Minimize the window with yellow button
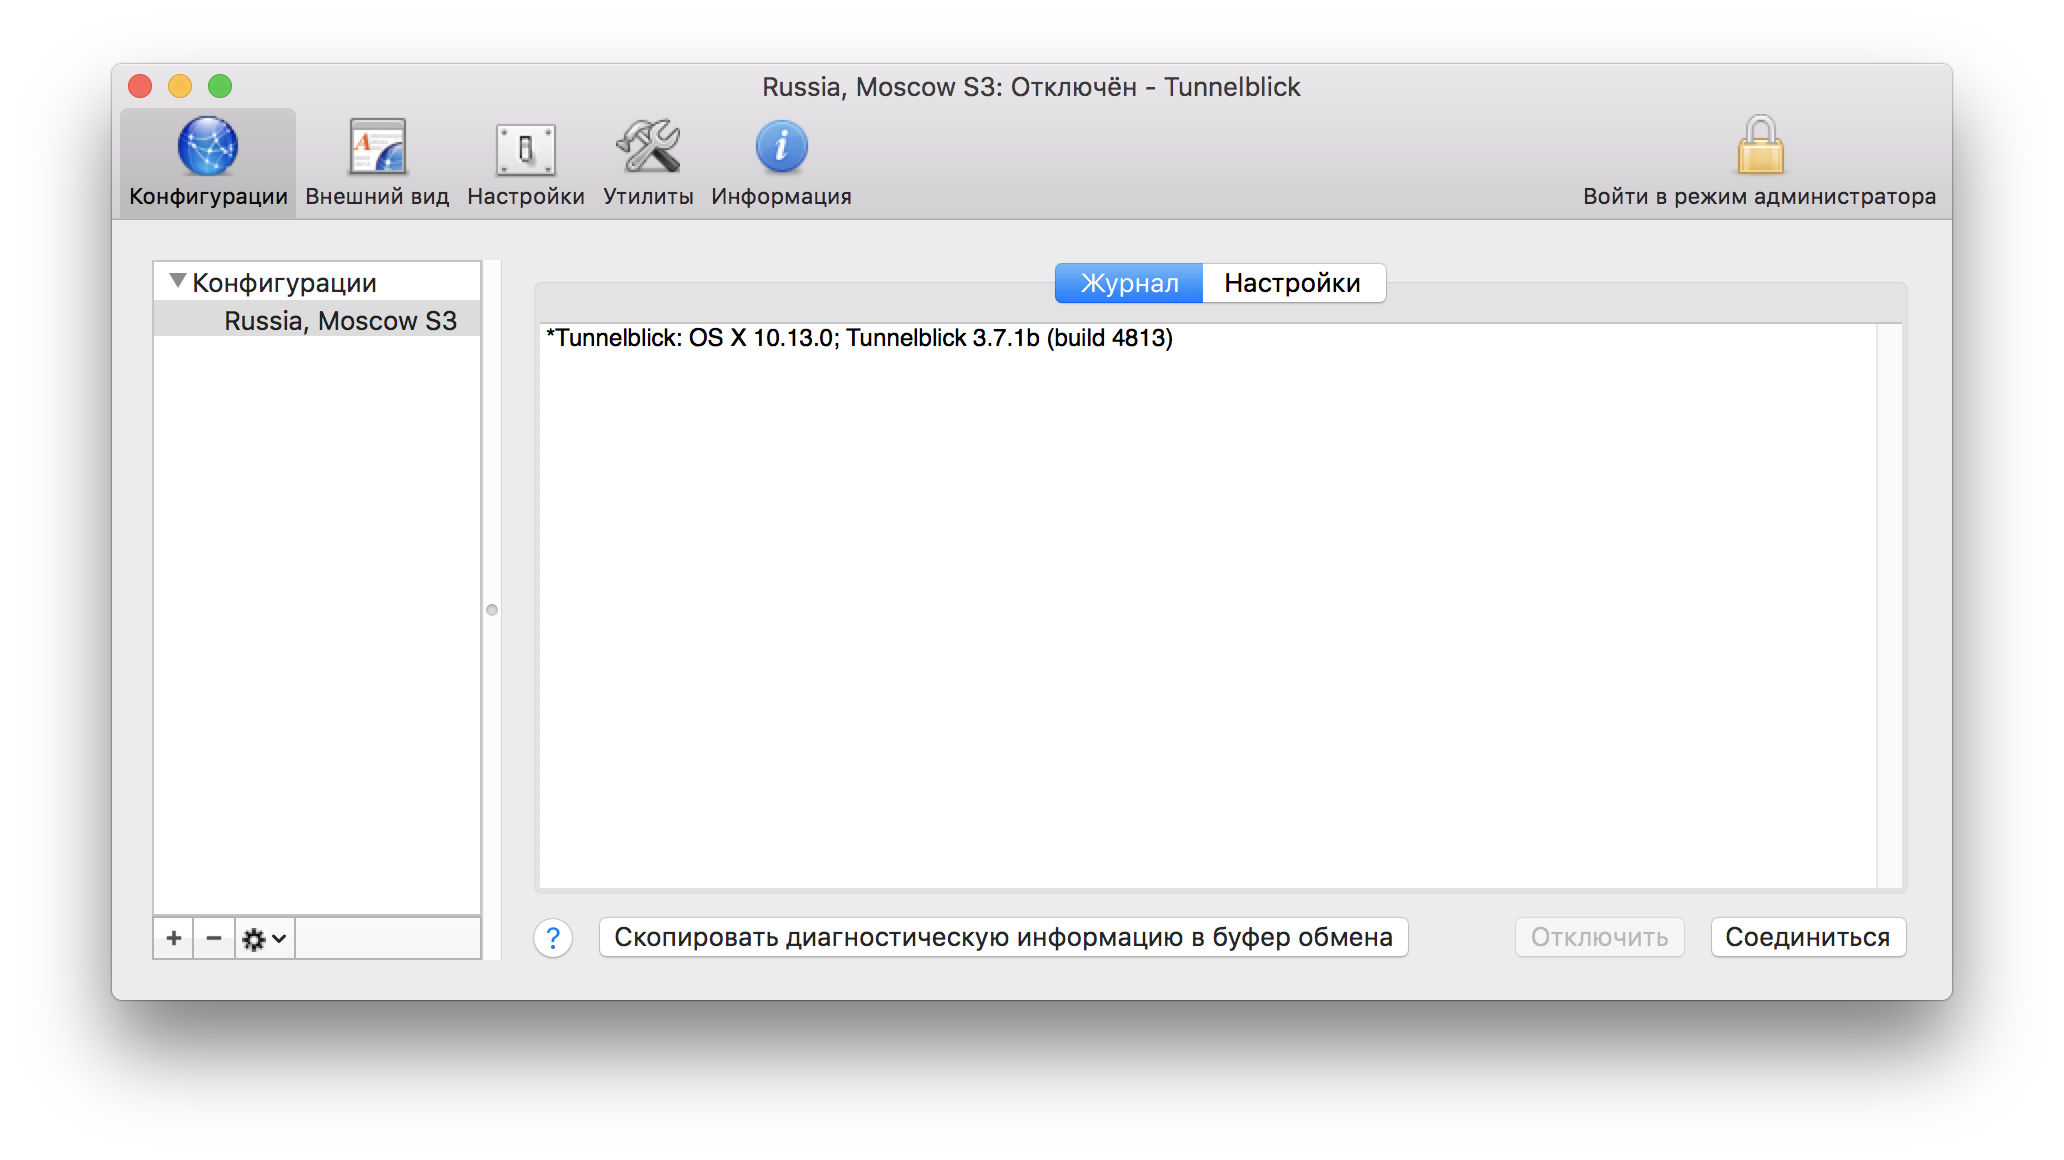 click(x=180, y=87)
